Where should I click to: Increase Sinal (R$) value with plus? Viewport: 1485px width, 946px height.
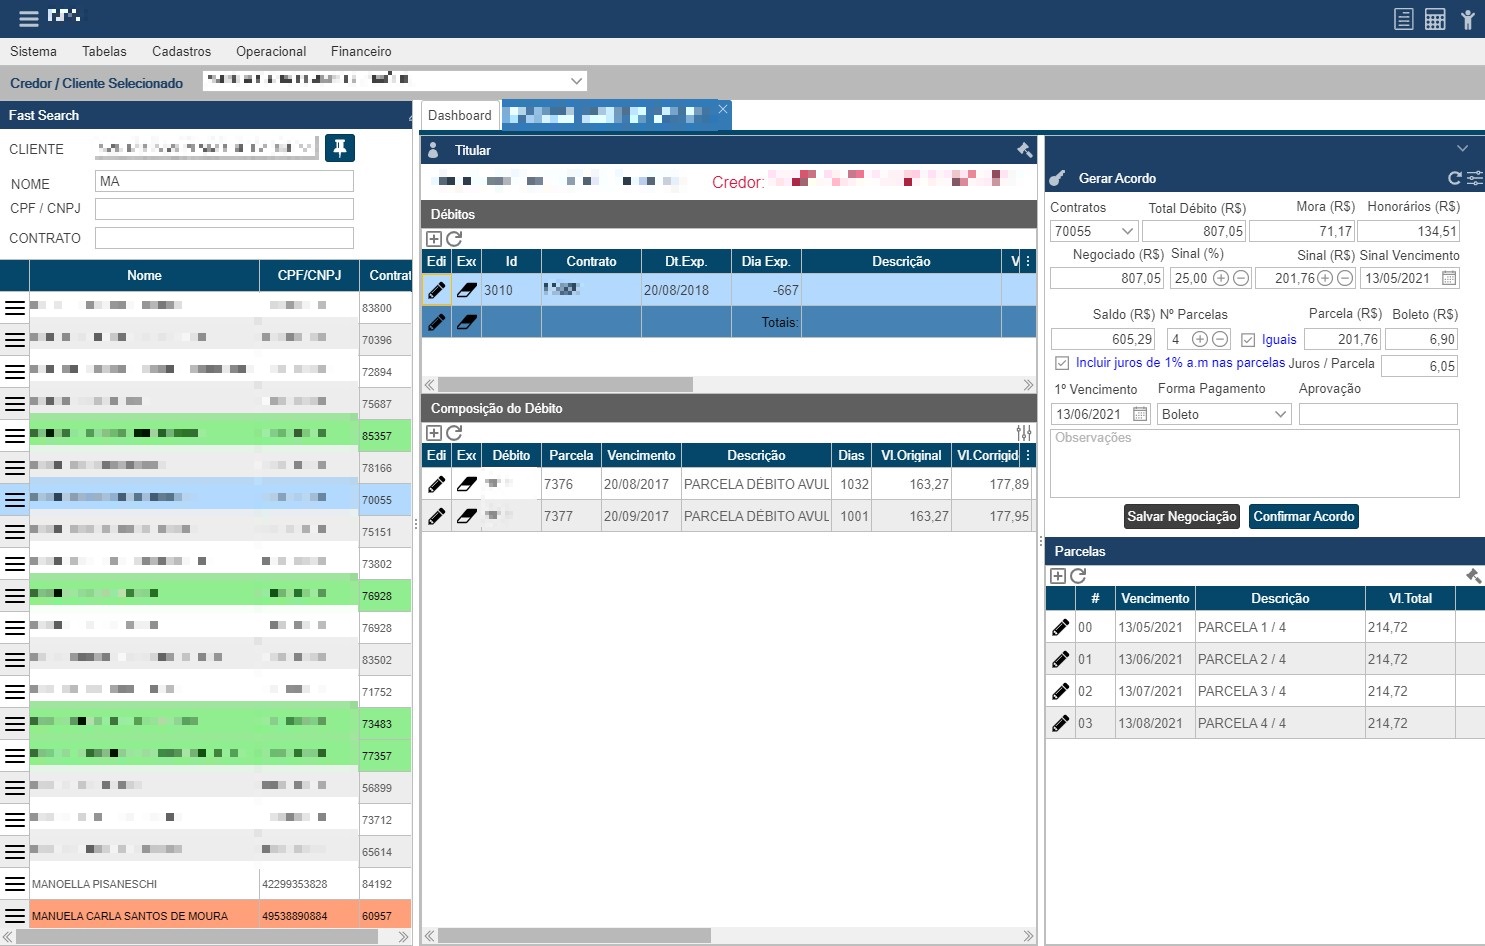[1325, 278]
